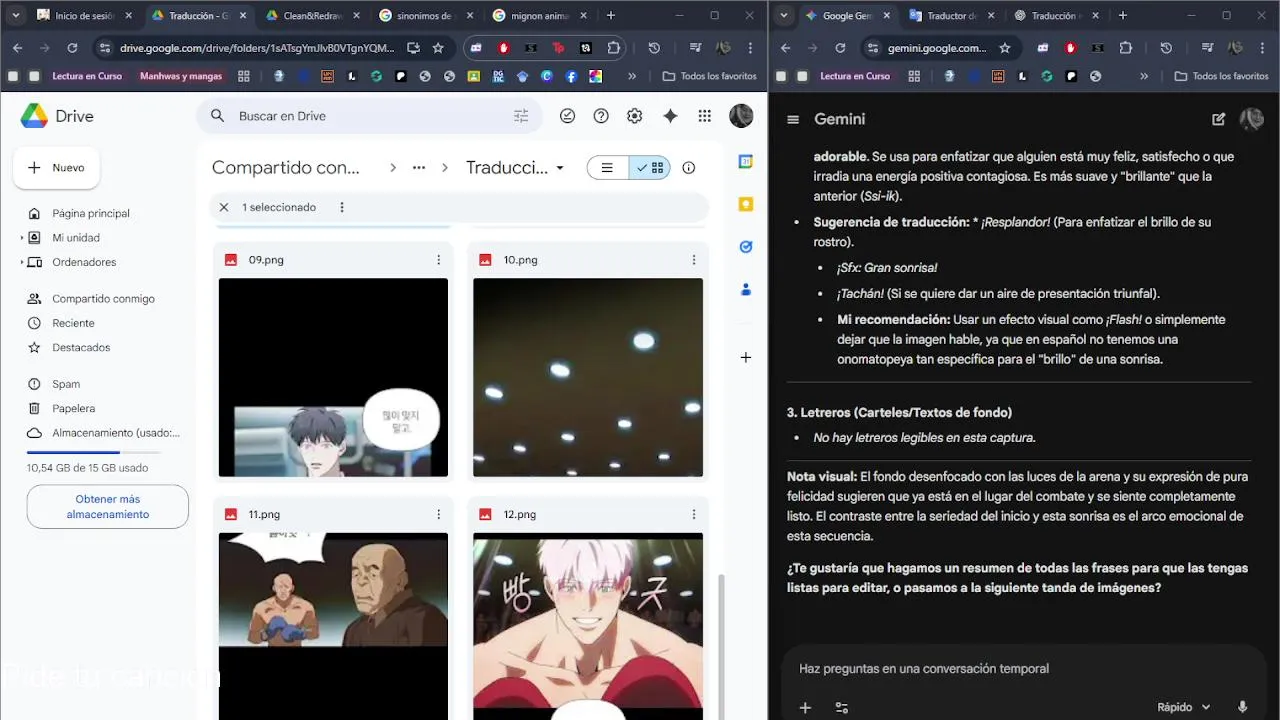1280x720 pixels.
Task: Switch to the Clean&Redraw tab
Action: (x=311, y=16)
